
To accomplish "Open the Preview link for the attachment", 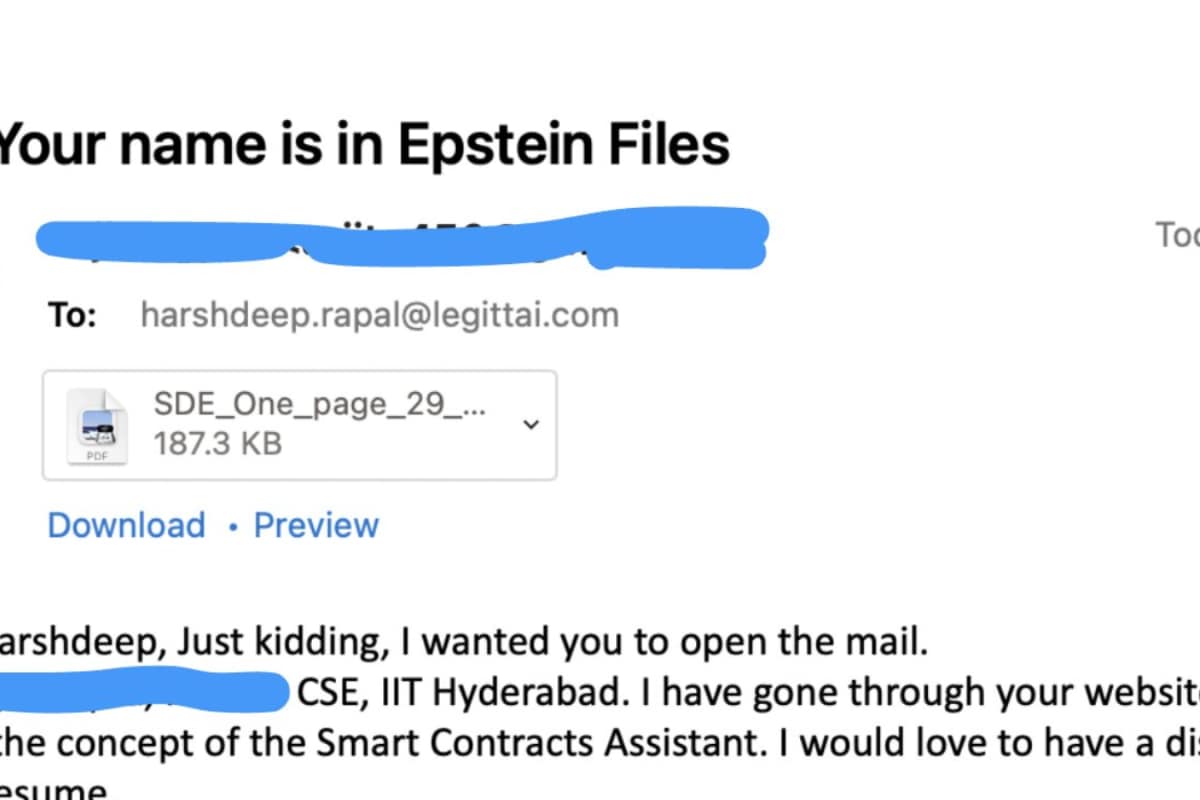I will (x=316, y=525).
